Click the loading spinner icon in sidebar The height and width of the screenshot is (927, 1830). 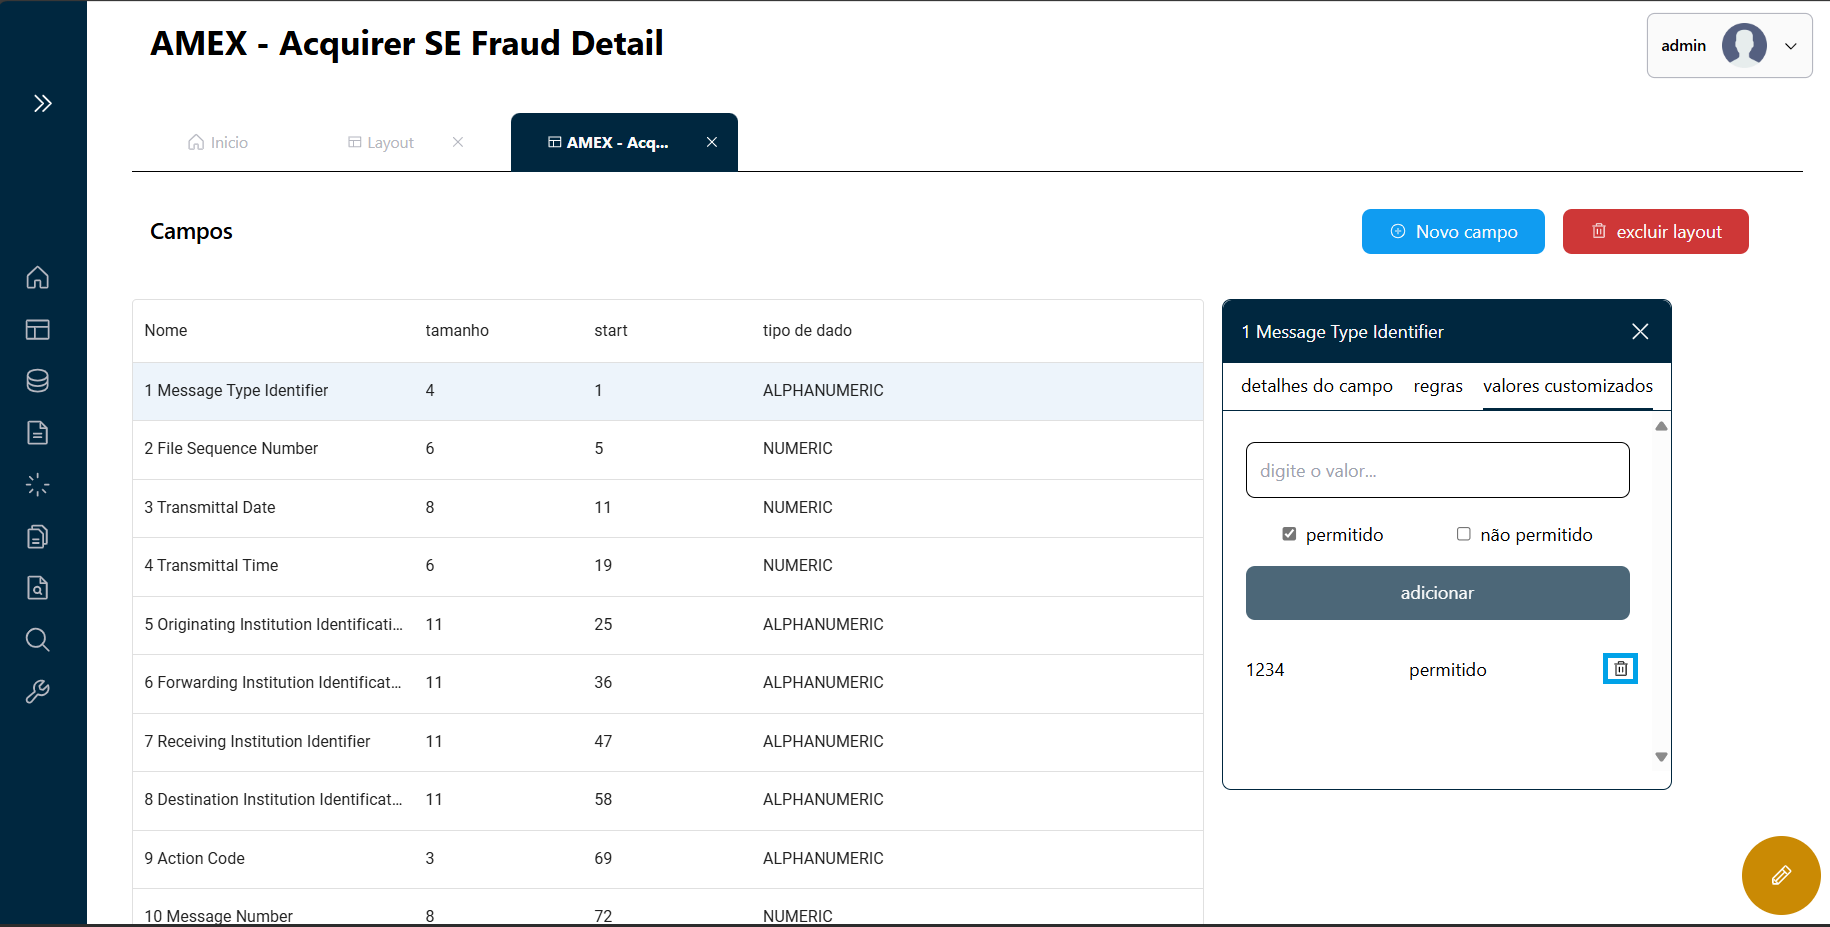pyautogui.click(x=38, y=485)
